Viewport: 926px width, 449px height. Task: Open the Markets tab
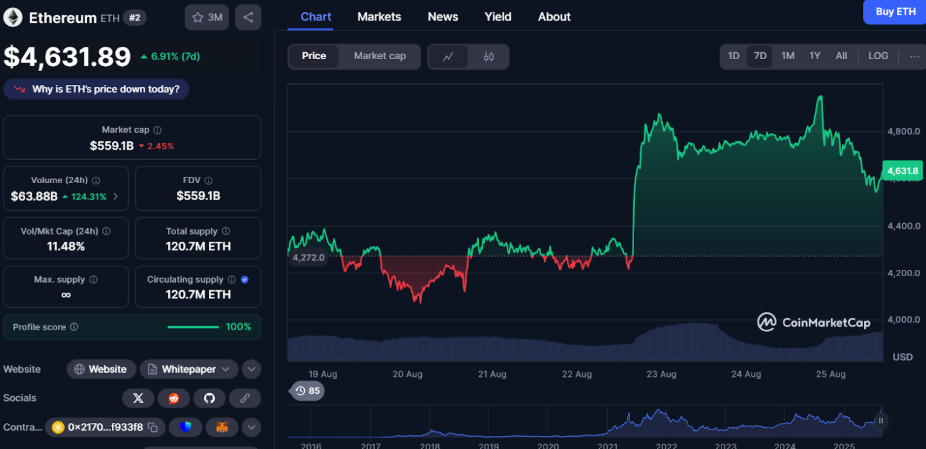(379, 17)
